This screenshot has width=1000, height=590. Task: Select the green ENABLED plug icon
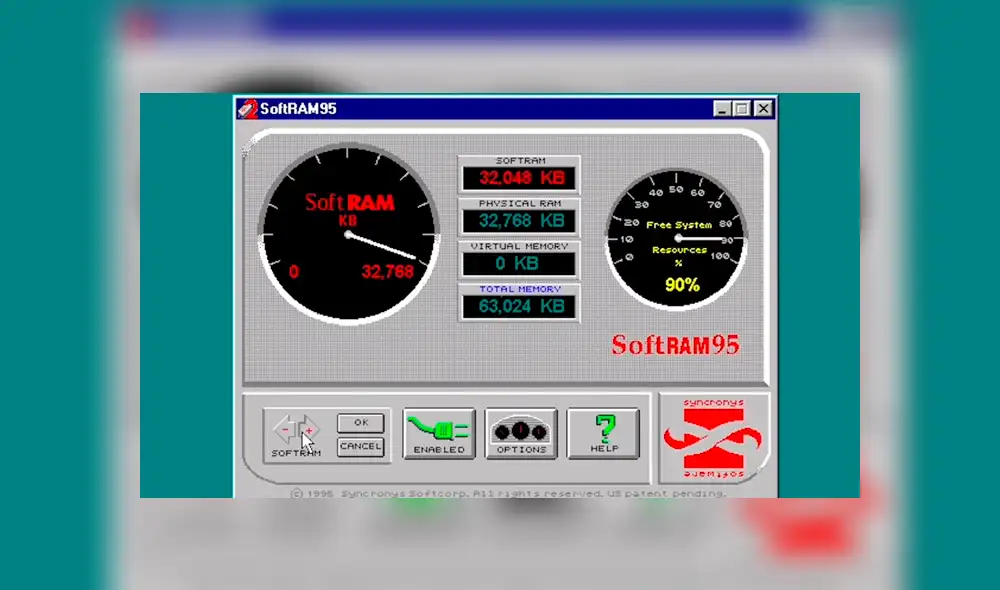click(x=437, y=428)
